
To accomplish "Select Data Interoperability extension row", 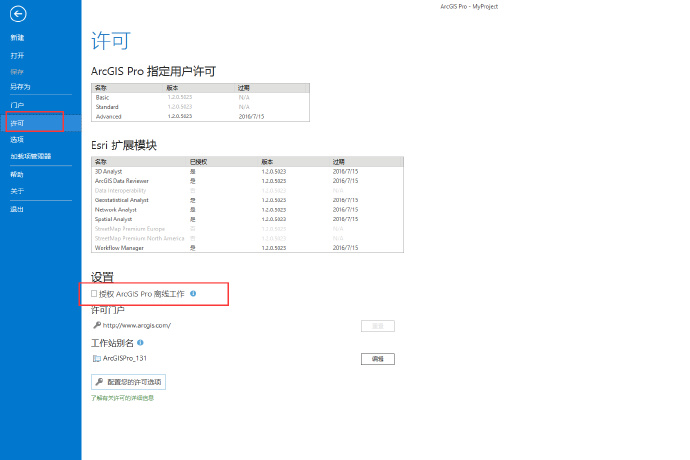I will pos(247,191).
